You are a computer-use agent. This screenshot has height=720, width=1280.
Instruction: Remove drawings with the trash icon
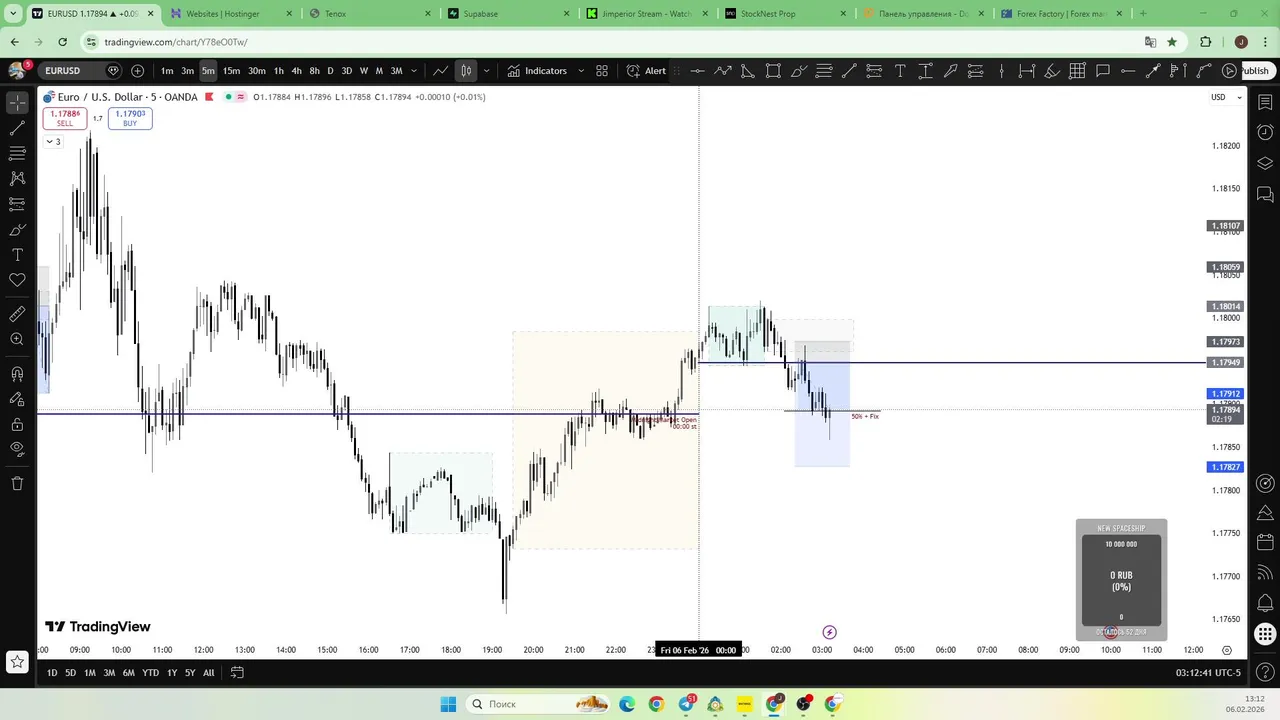pyautogui.click(x=17, y=484)
